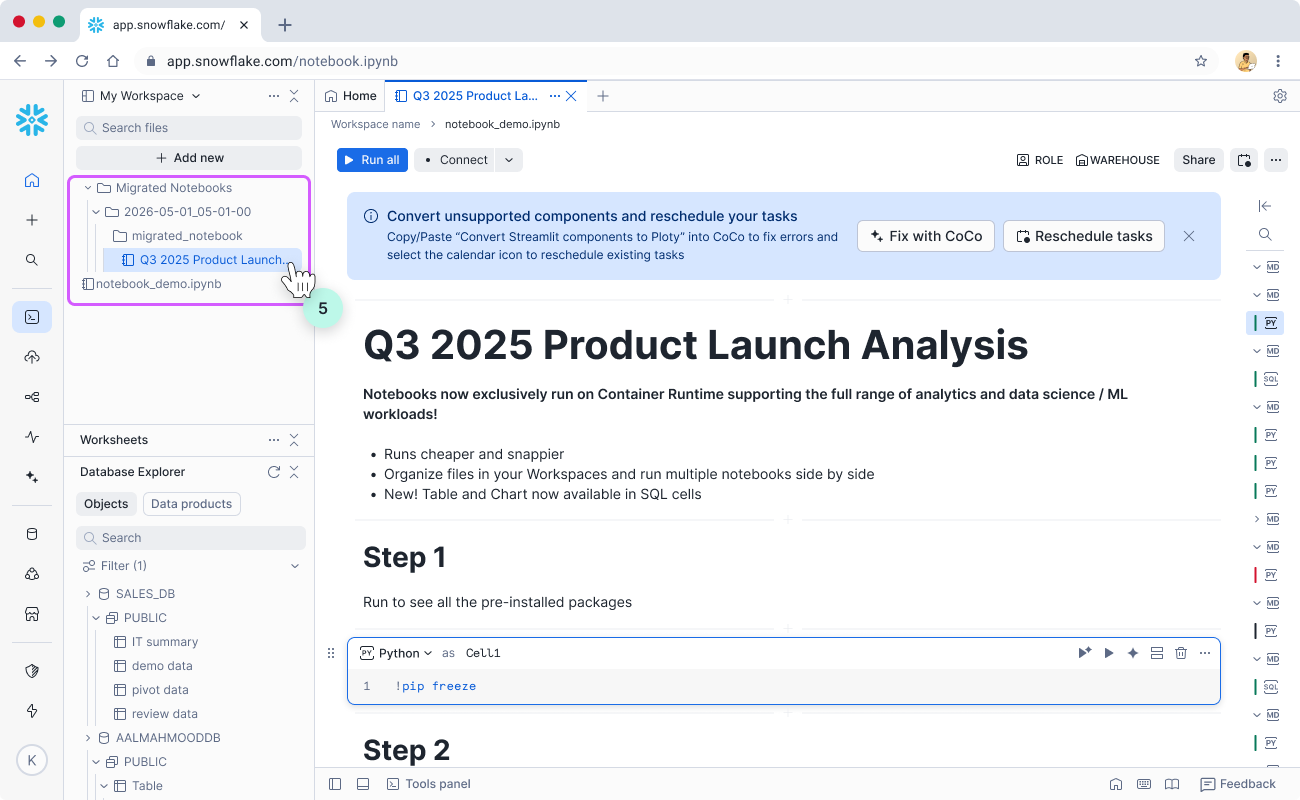This screenshot has height=800, width=1300.
Task: Open the My Workspace dropdown
Action: click(x=141, y=96)
